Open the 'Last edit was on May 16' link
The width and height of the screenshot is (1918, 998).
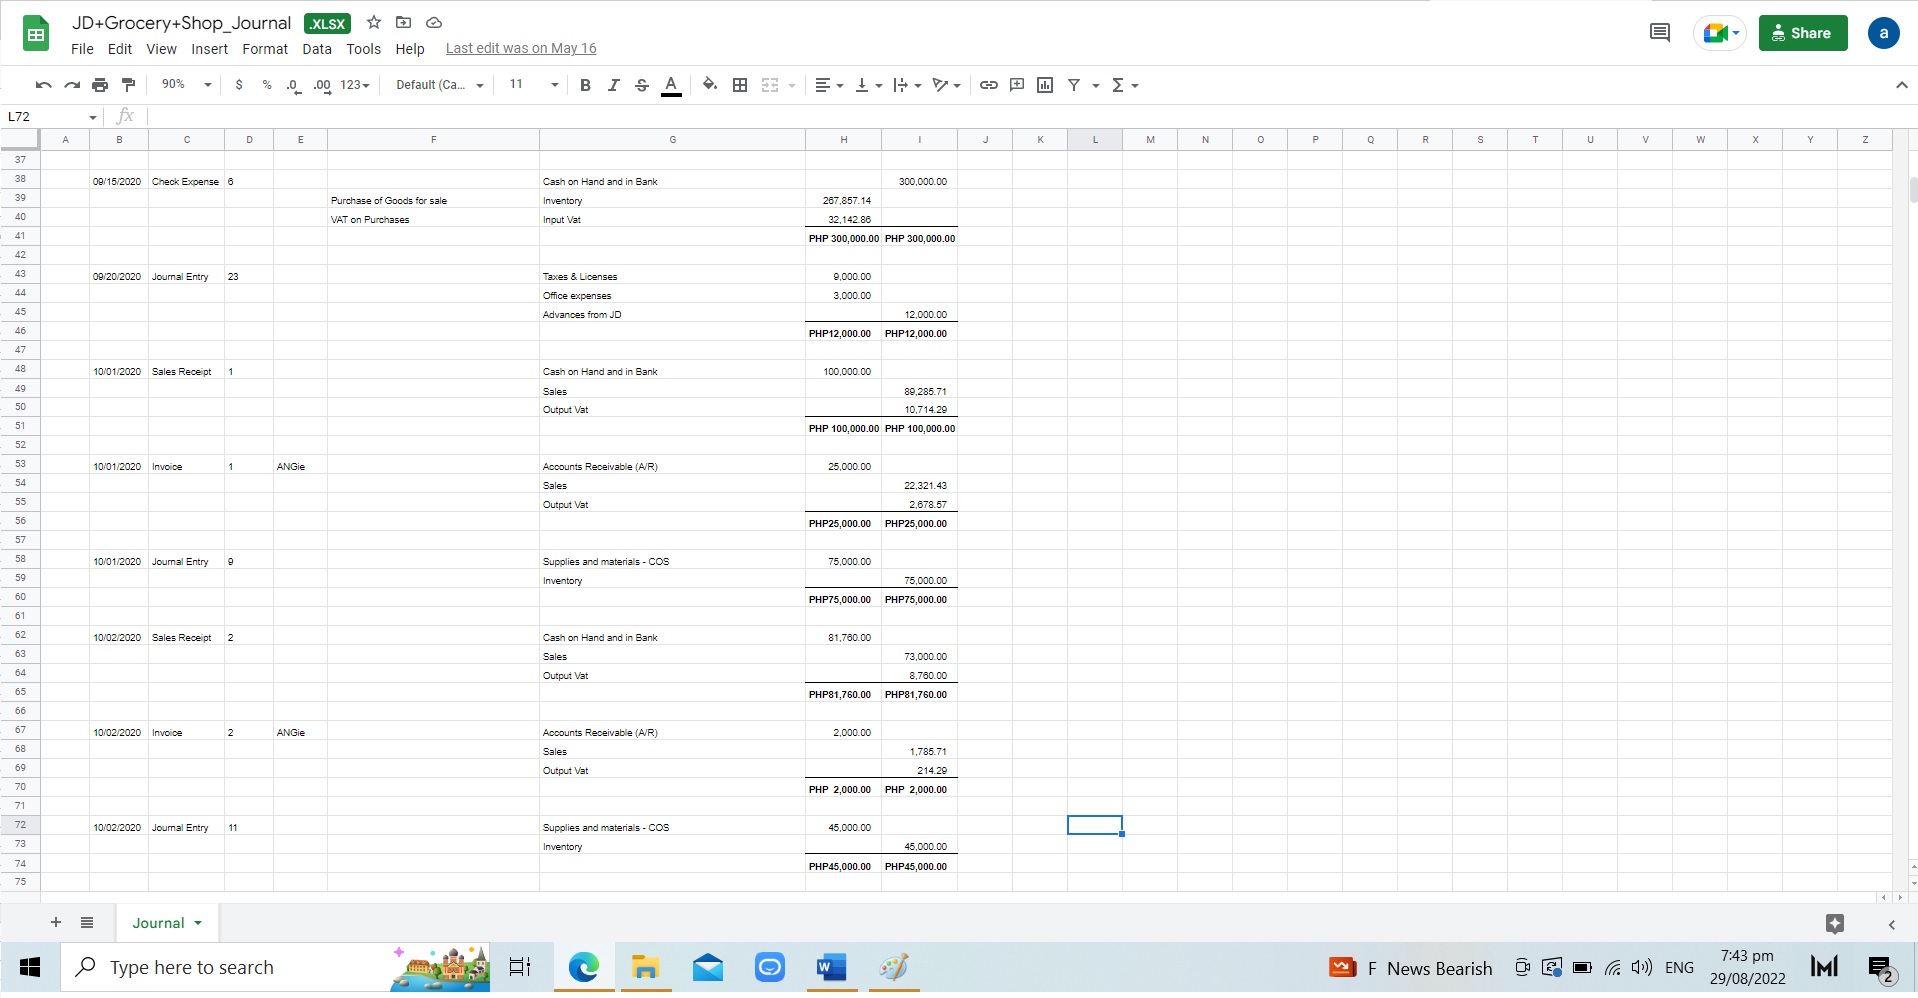click(521, 48)
